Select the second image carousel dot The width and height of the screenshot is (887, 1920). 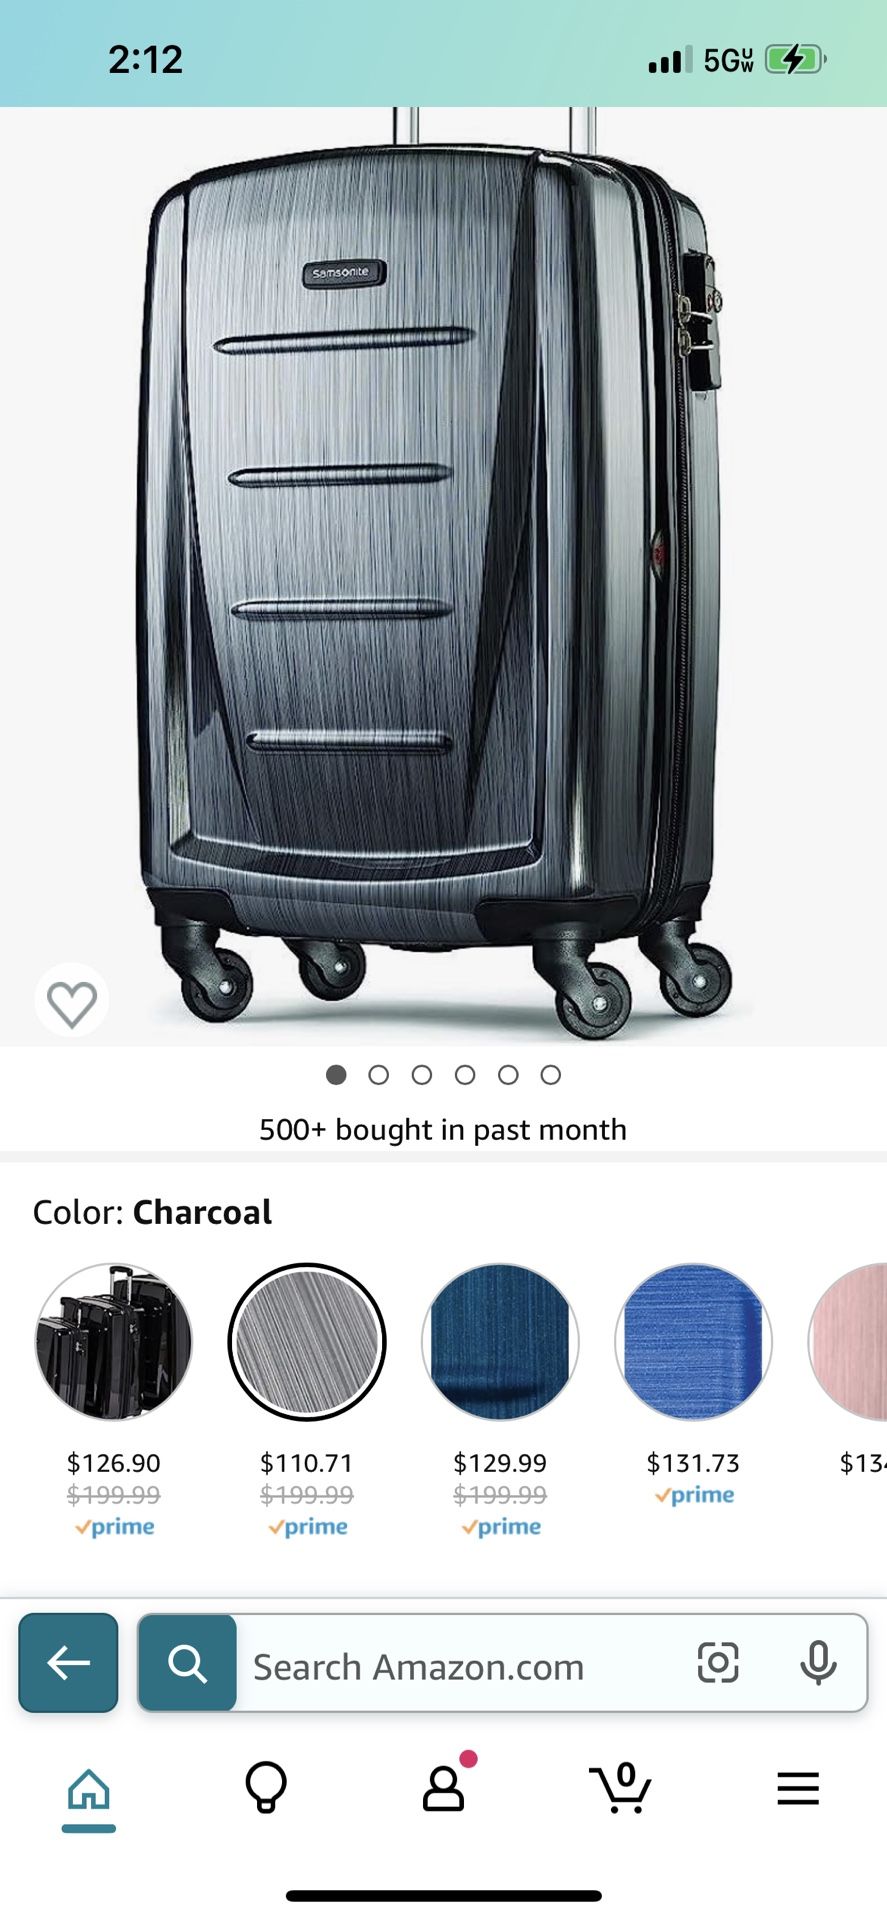379,1075
